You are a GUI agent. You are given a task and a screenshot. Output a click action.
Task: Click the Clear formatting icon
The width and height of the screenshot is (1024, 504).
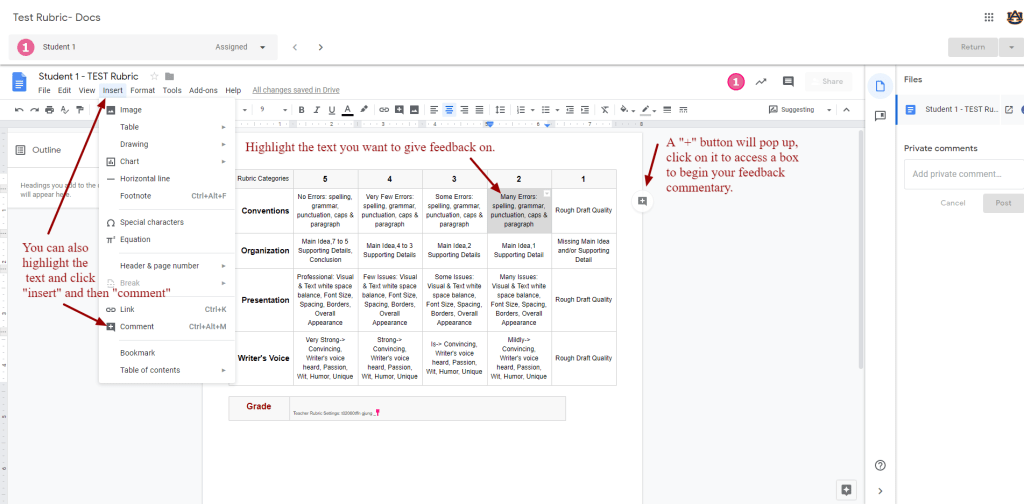click(604, 109)
